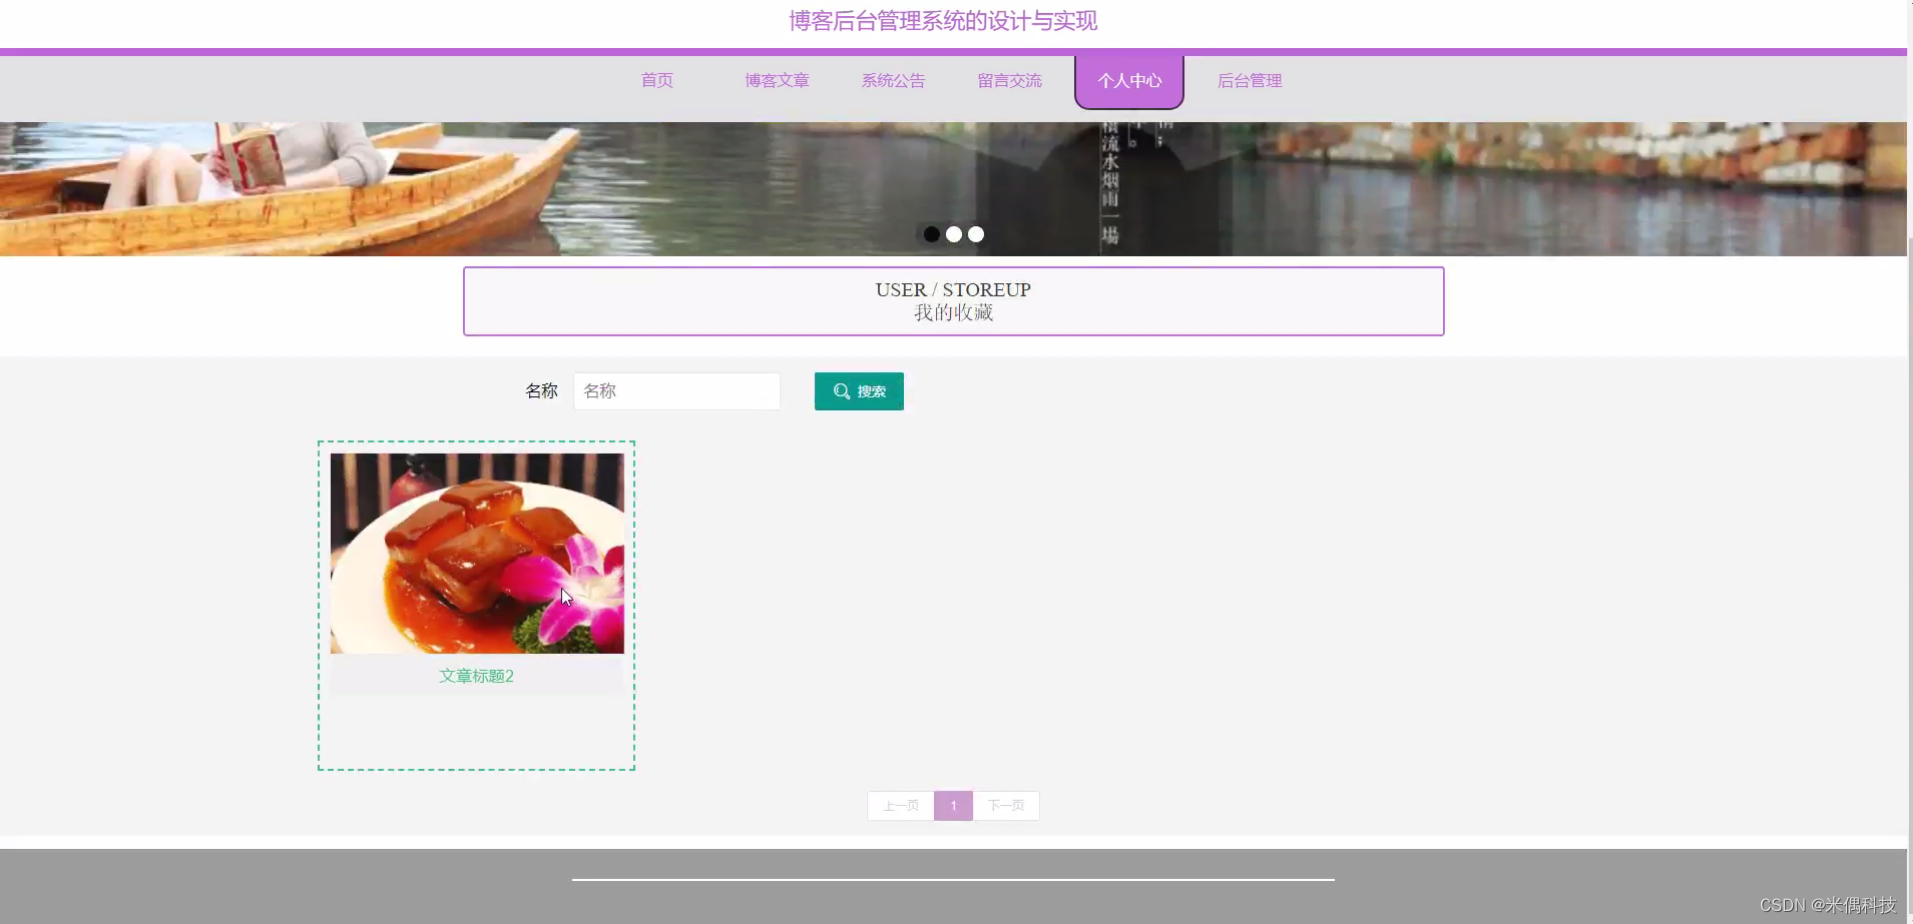Open the 后台管理 backend management tab

coord(1248,80)
